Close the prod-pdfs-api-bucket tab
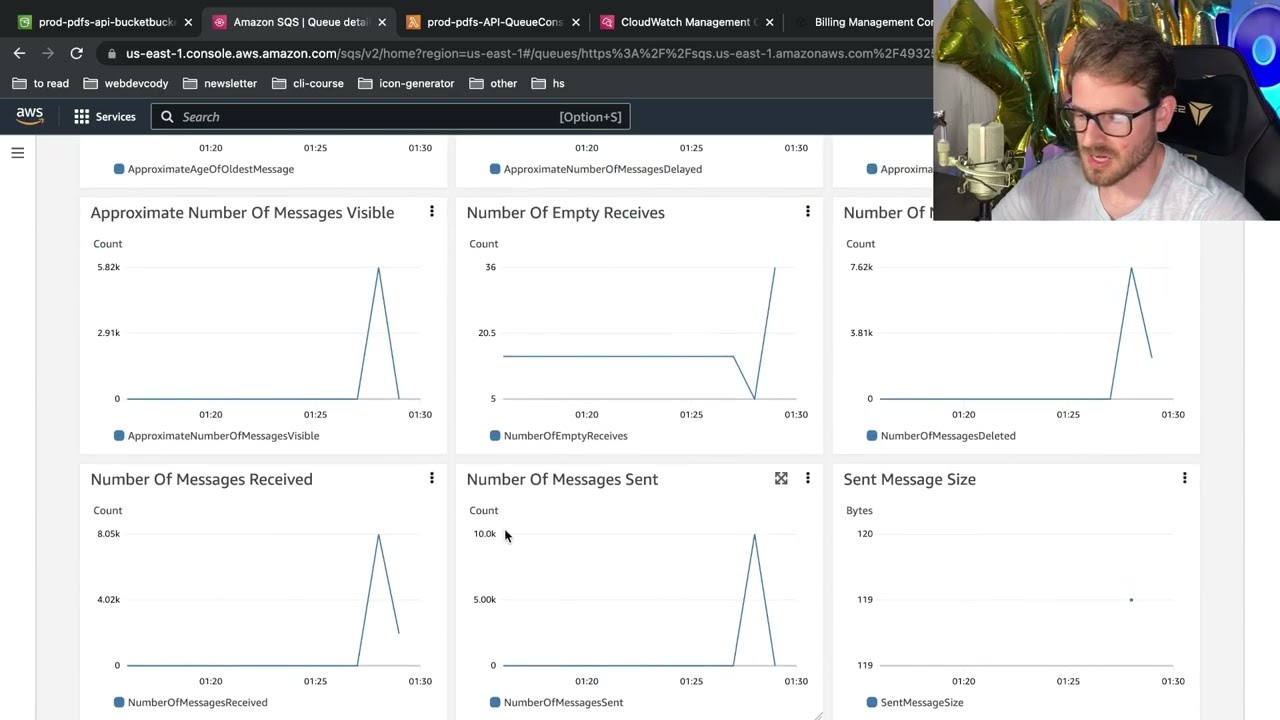1280x720 pixels. [188, 22]
